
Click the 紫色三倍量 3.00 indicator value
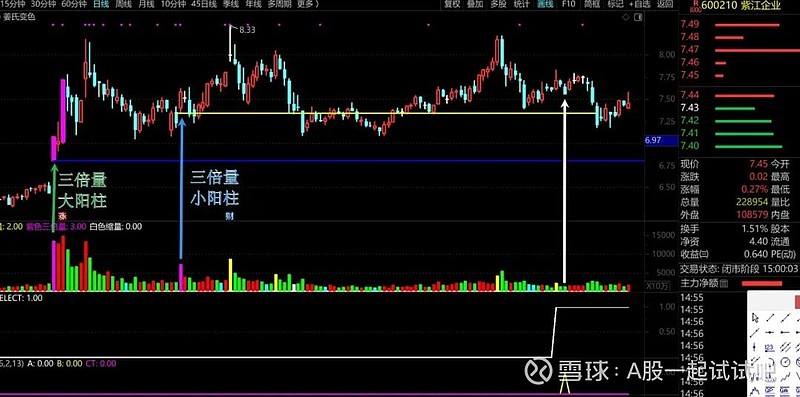click(x=56, y=227)
